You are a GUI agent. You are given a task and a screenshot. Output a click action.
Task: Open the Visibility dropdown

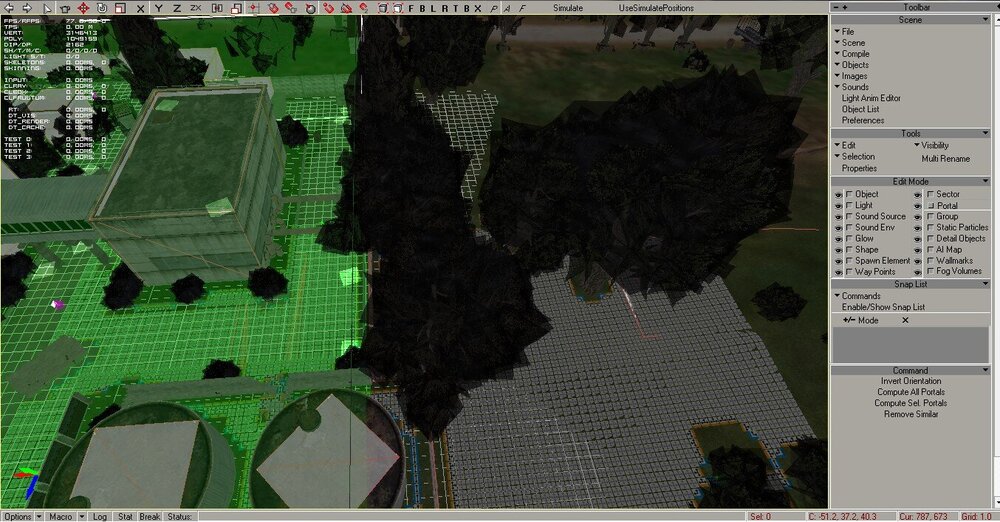(x=931, y=145)
